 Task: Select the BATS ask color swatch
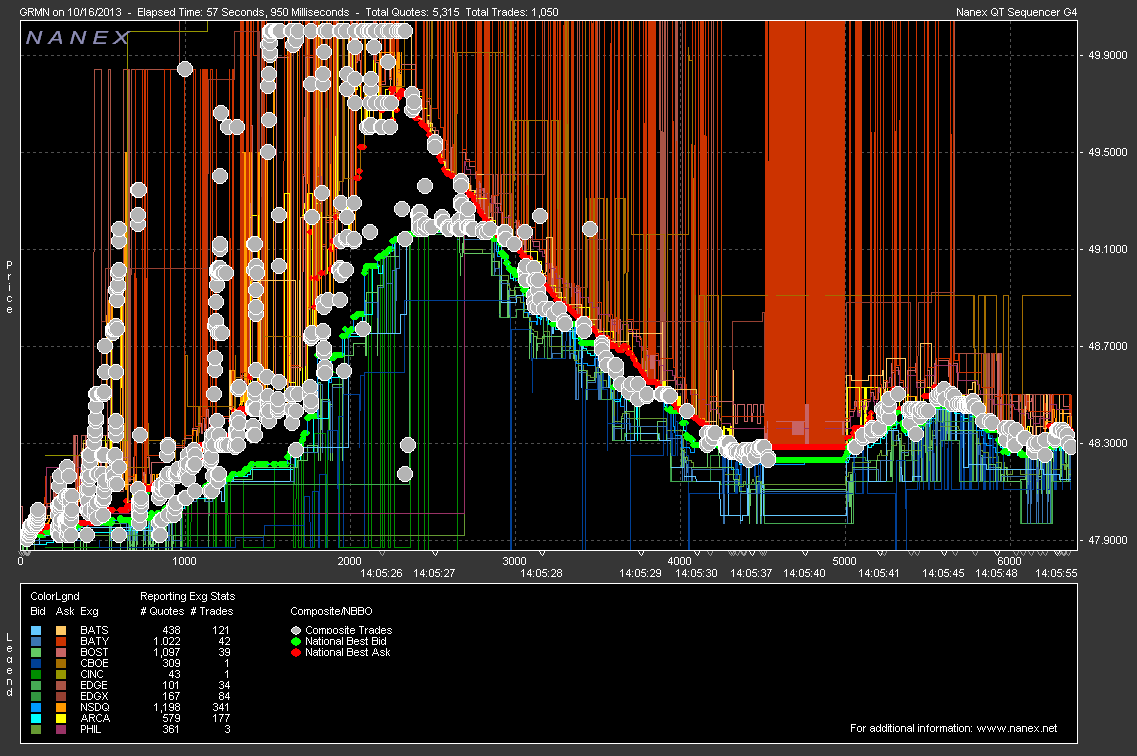[x=61, y=631]
